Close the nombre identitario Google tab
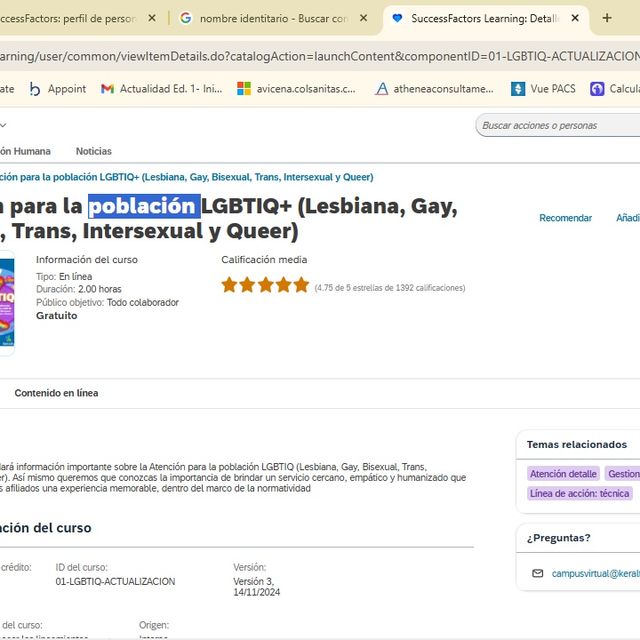This screenshot has height=640, width=640. coord(364,18)
